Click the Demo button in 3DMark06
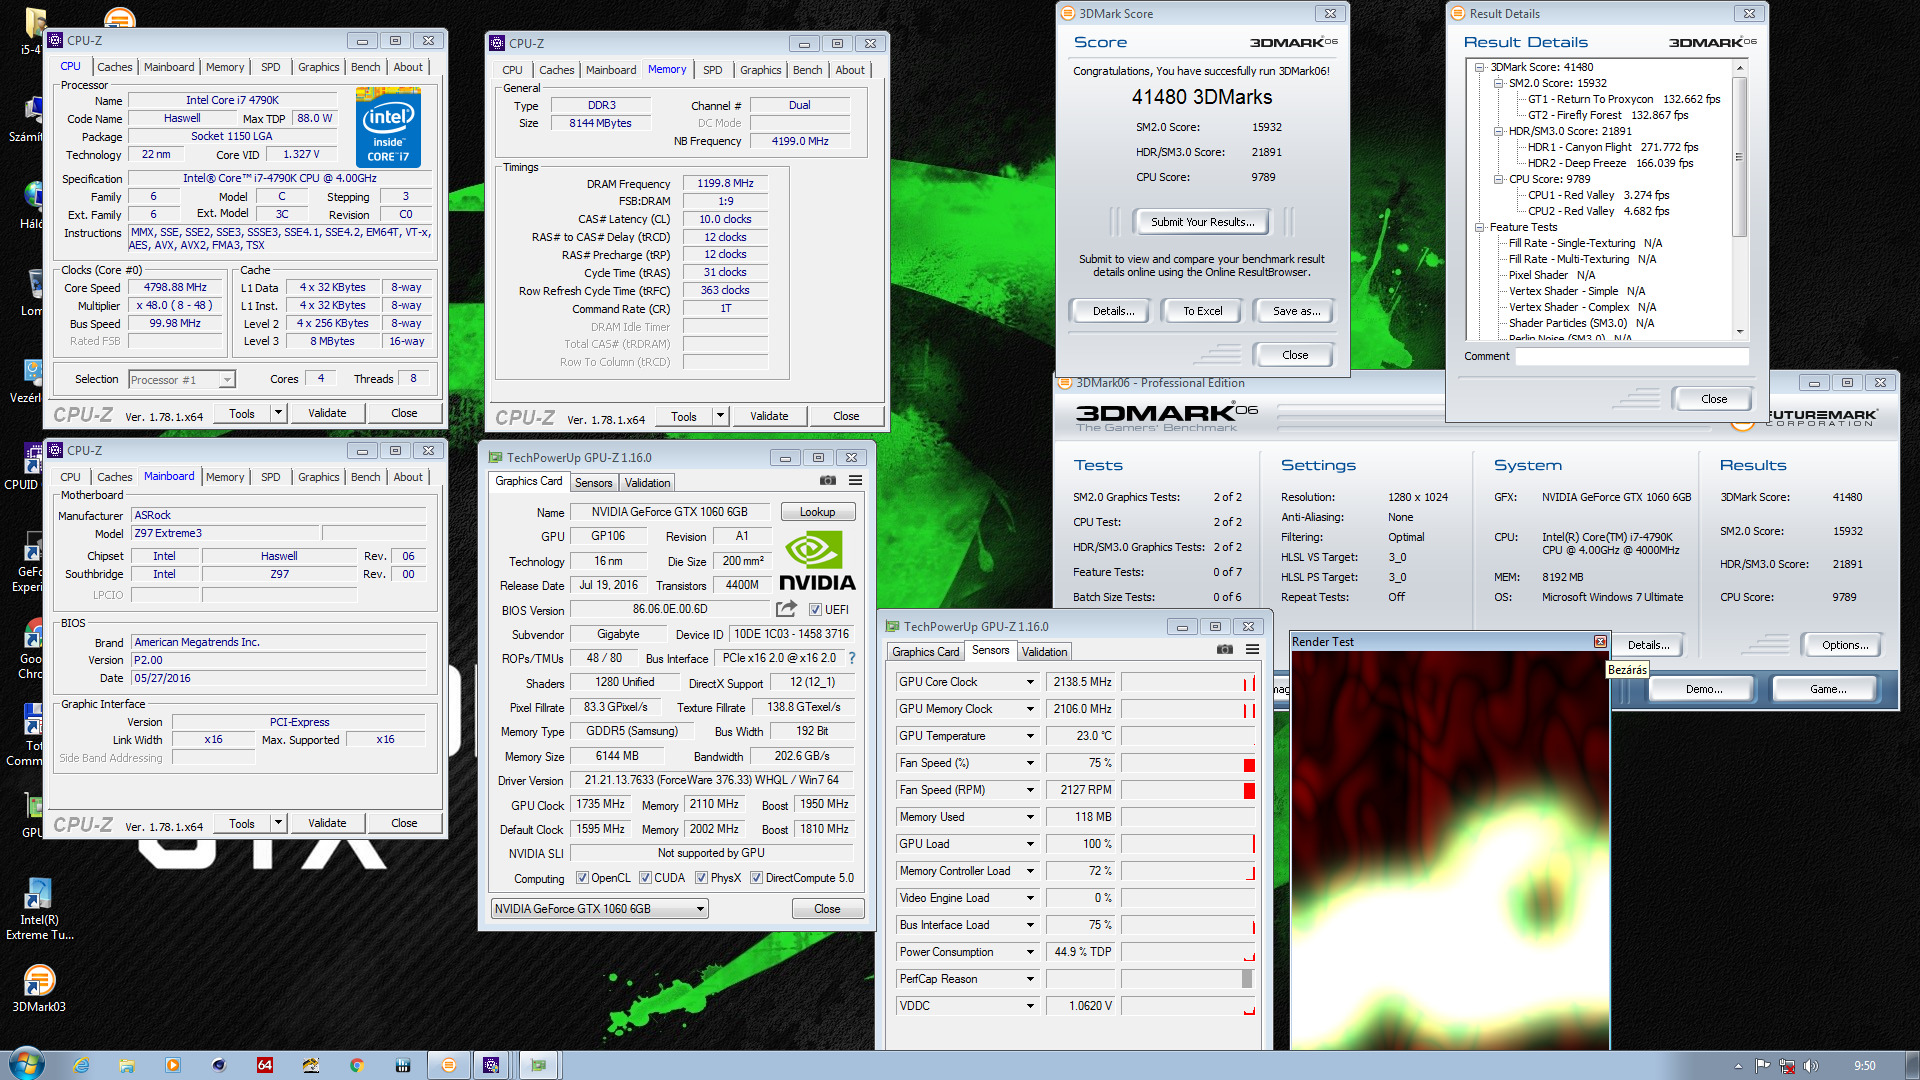The image size is (1920, 1080). coord(1703,689)
